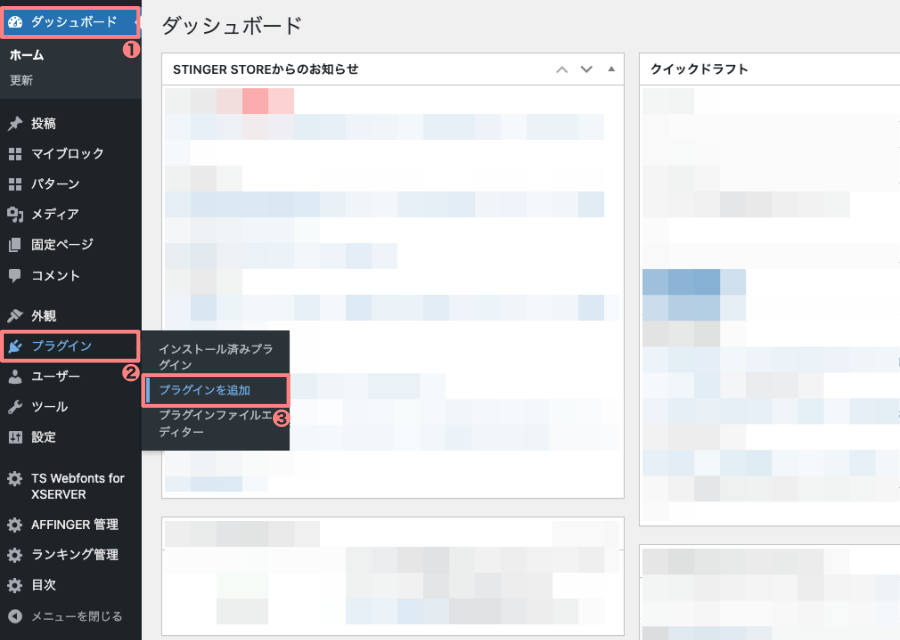This screenshot has width=900, height=640.
Task: Open the ダッシュボード menu
Action: pyautogui.click(x=70, y=22)
